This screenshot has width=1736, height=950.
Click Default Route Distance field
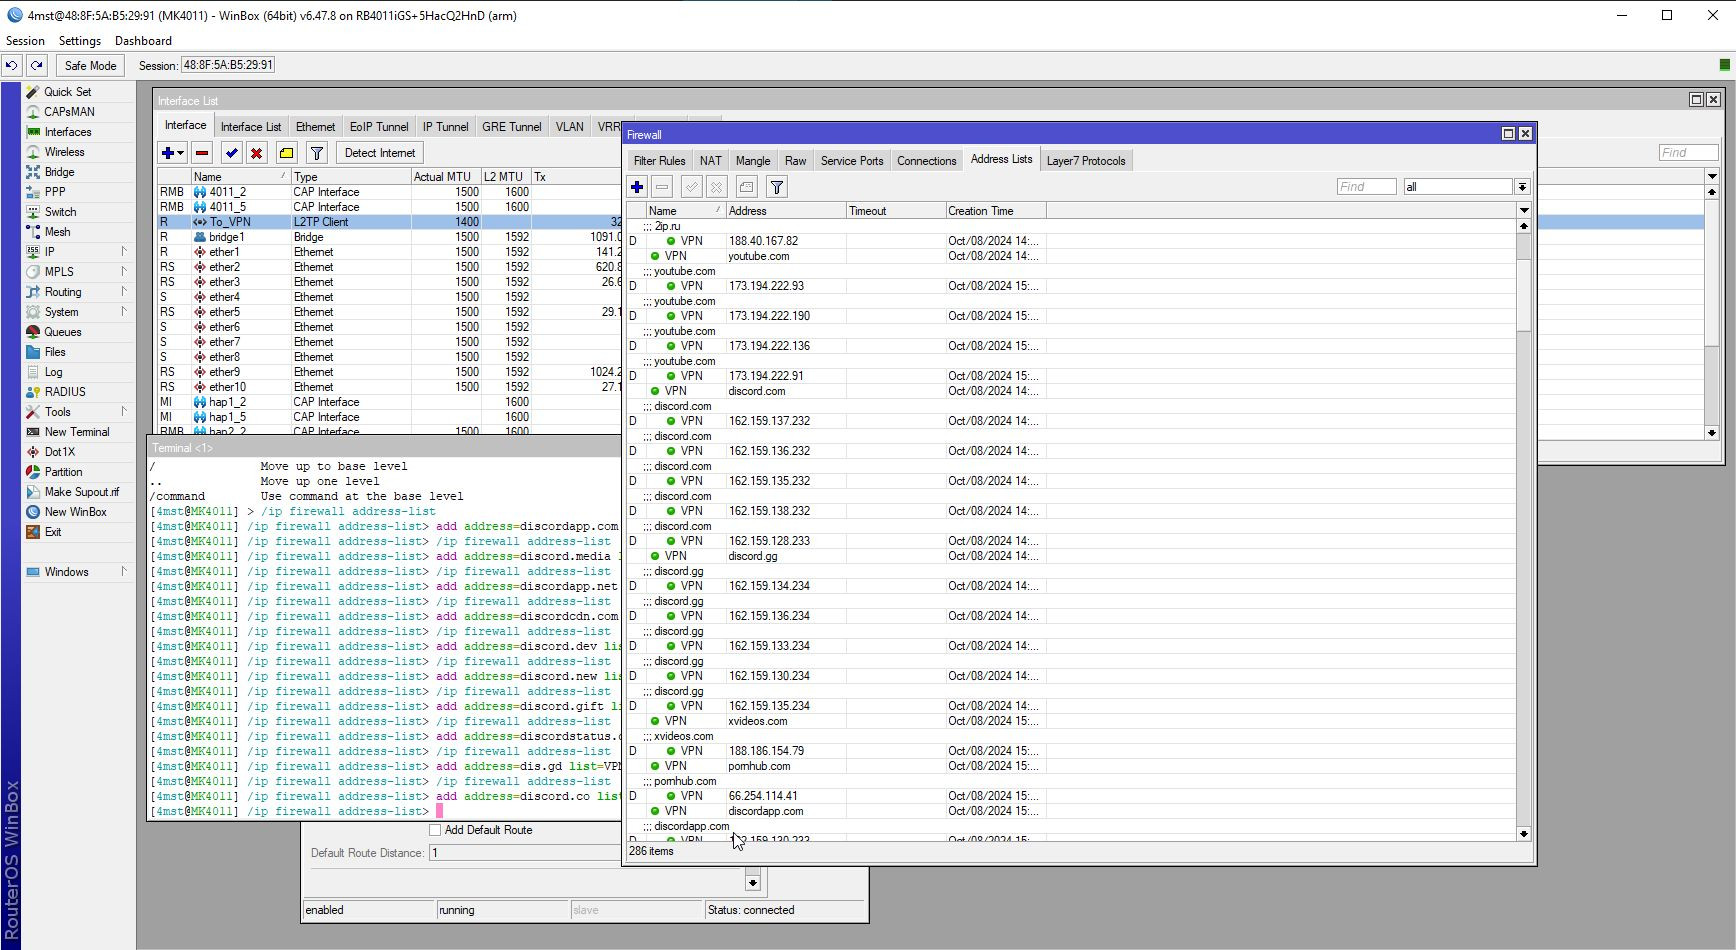(525, 853)
